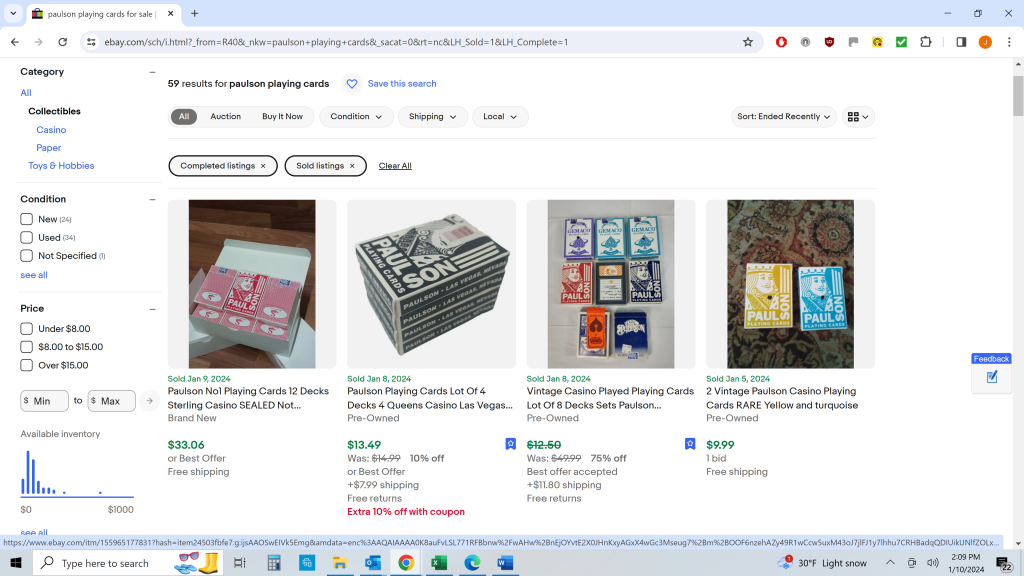1024x576 pixels.
Task: Open Microsoft Store from the taskbar
Action: 306,563
